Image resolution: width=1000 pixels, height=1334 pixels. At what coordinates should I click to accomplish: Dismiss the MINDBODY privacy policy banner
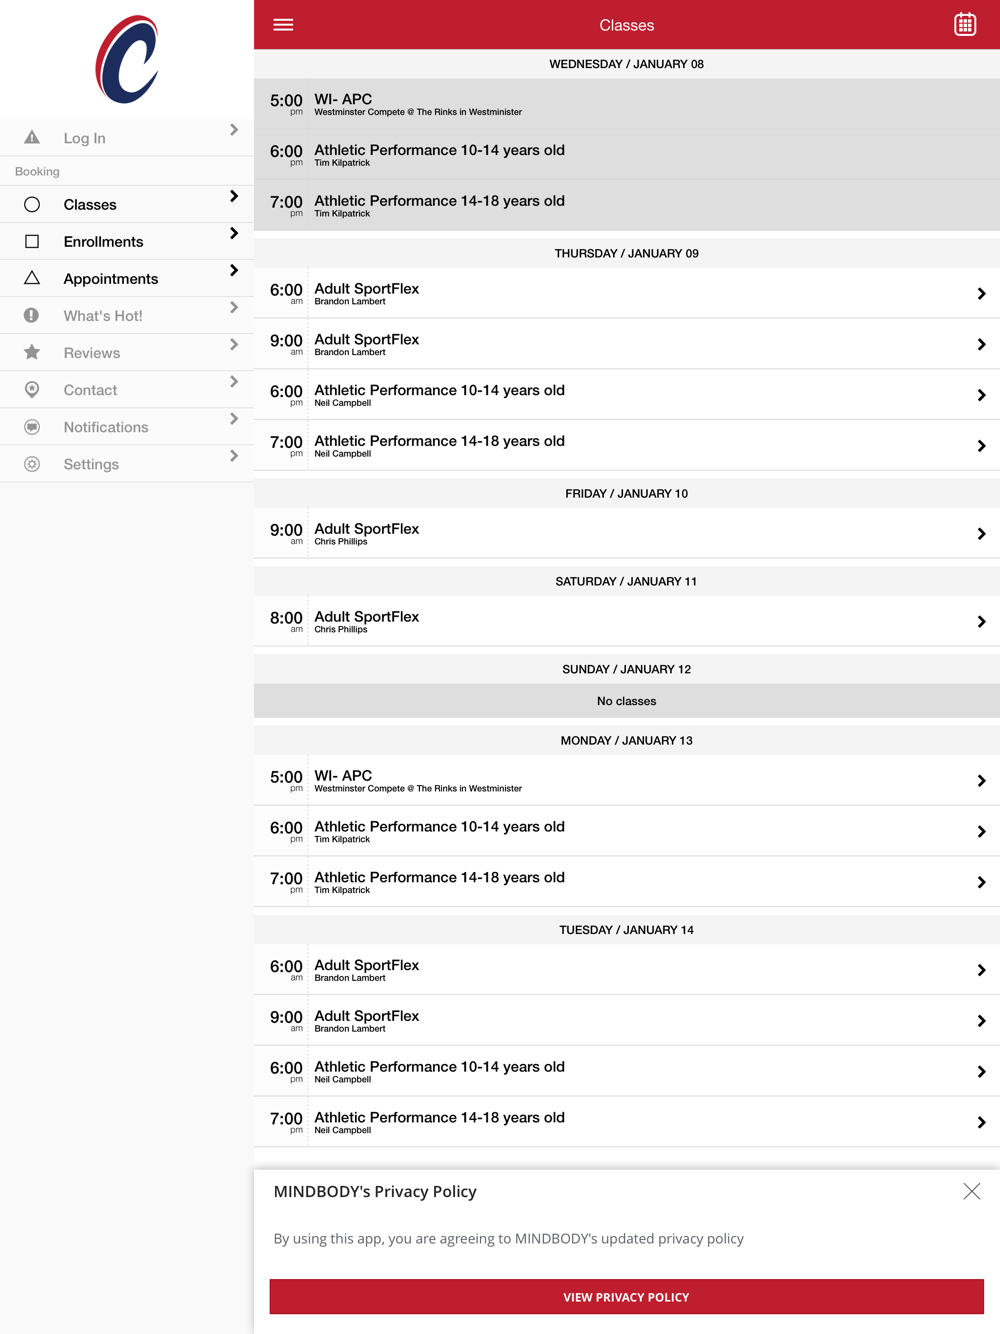[971, 1191]
